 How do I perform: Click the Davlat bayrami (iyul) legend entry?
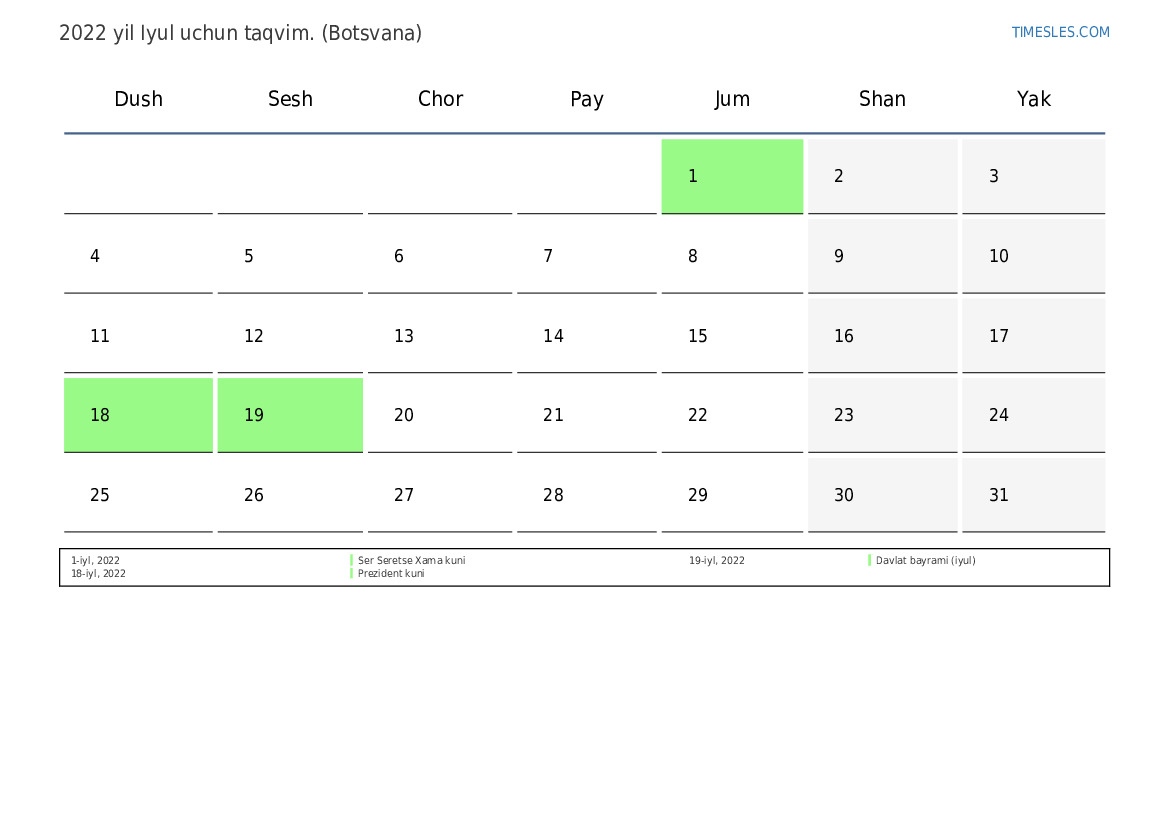pyautogui.click(x=925, y=561)
